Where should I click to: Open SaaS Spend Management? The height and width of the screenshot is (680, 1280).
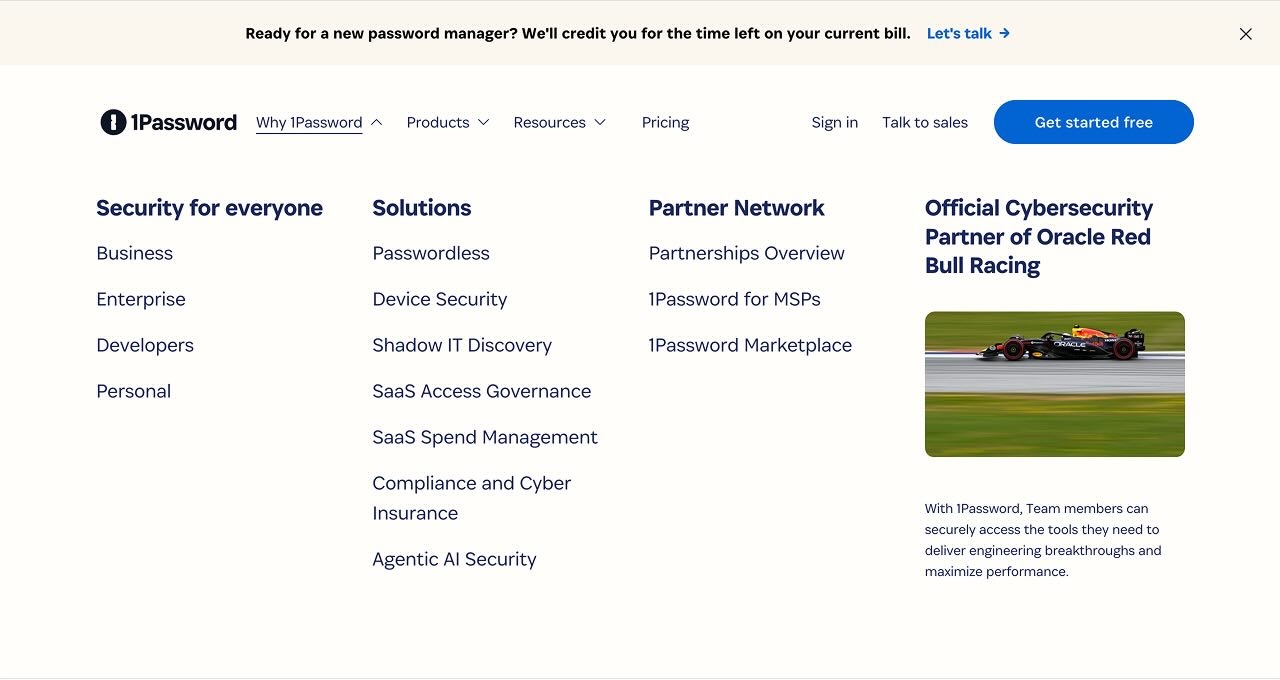click(x=485, y=437)
